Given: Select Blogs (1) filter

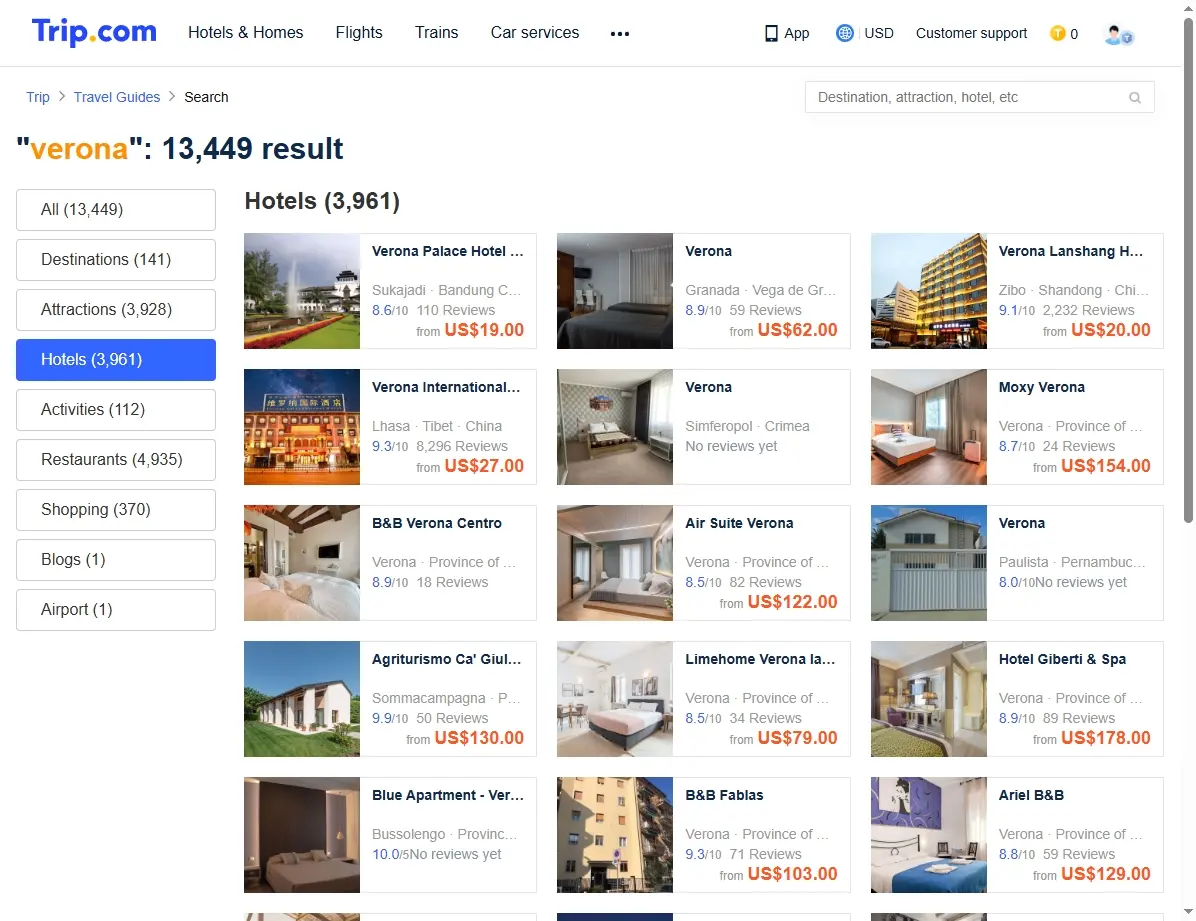Looking at the screenshot, I should coord(116,559).
